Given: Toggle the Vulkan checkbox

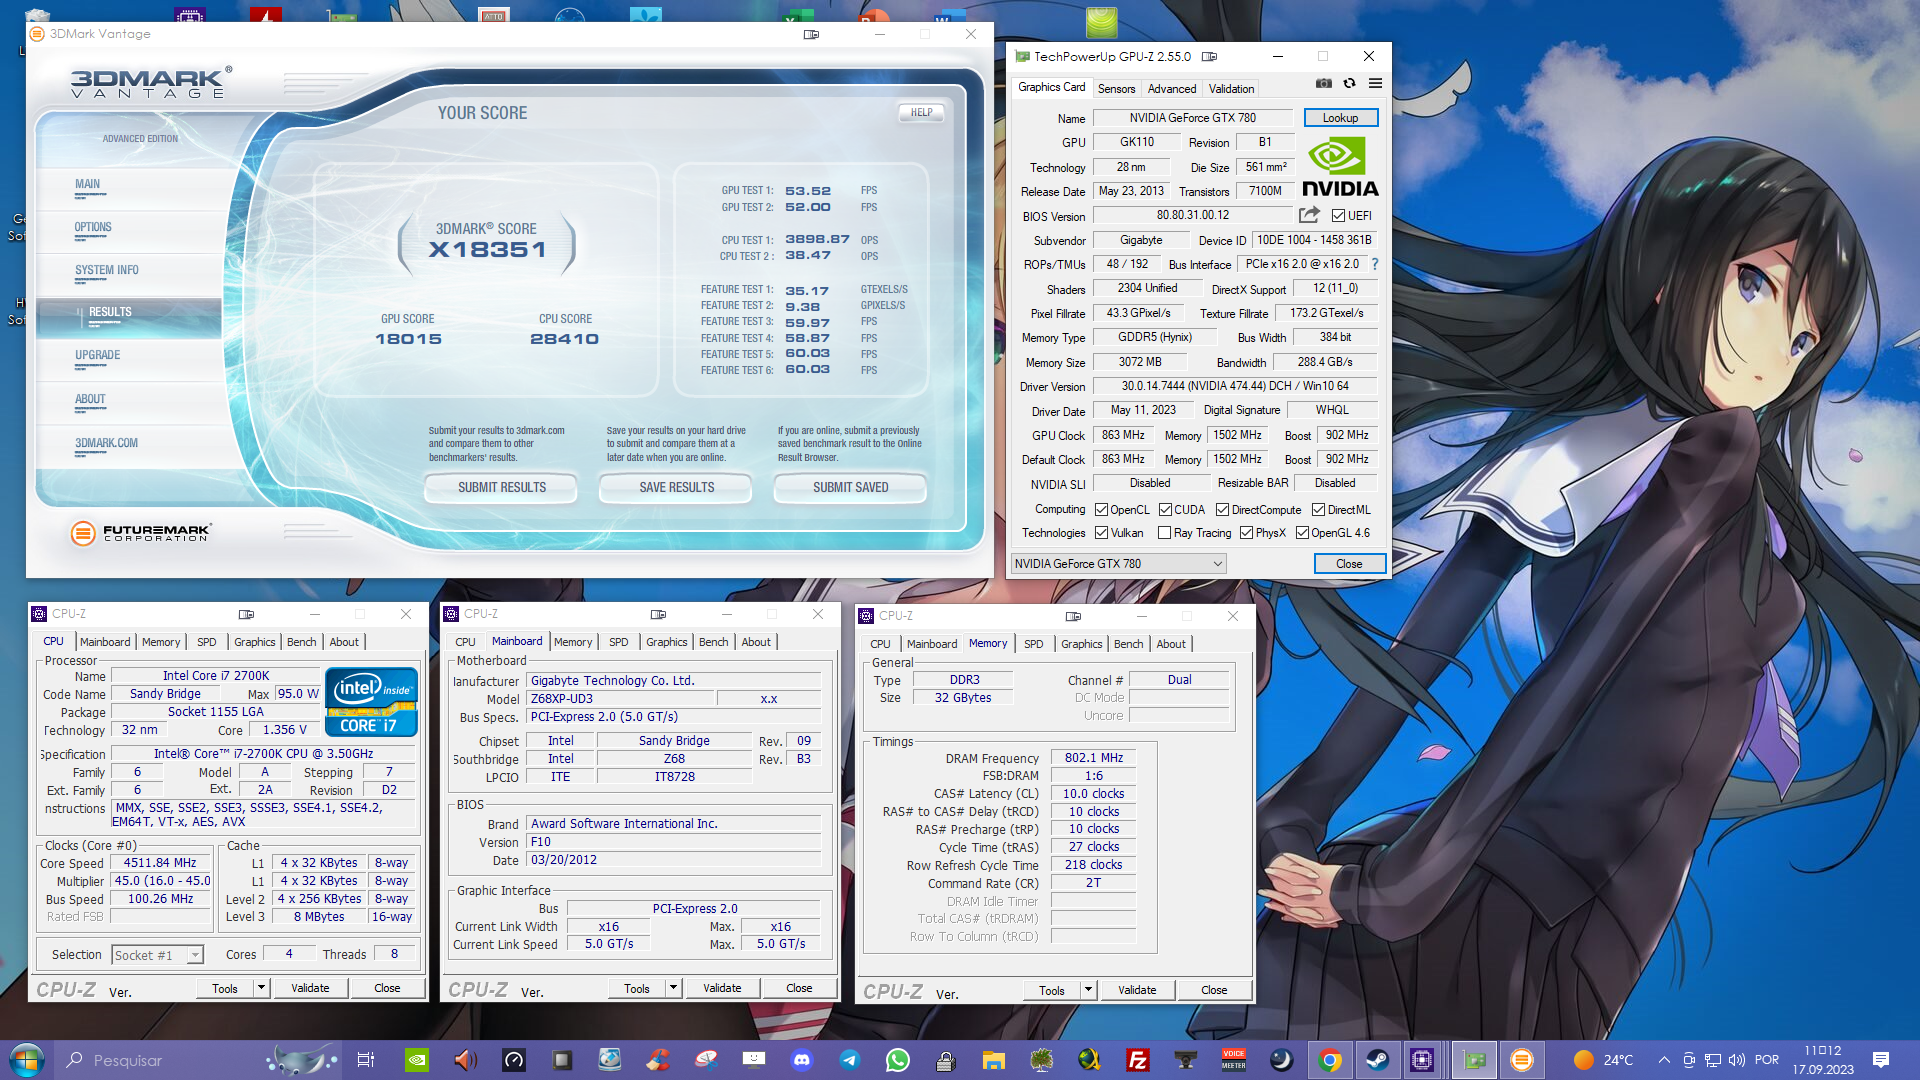Looking at the screenshot, I should pos(1101,533).
